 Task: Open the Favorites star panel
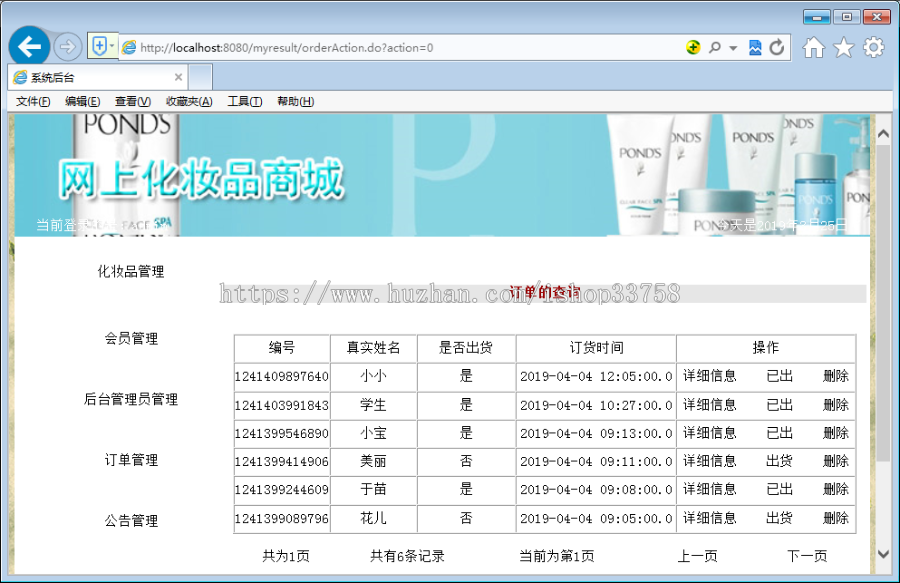coord(843,46)
